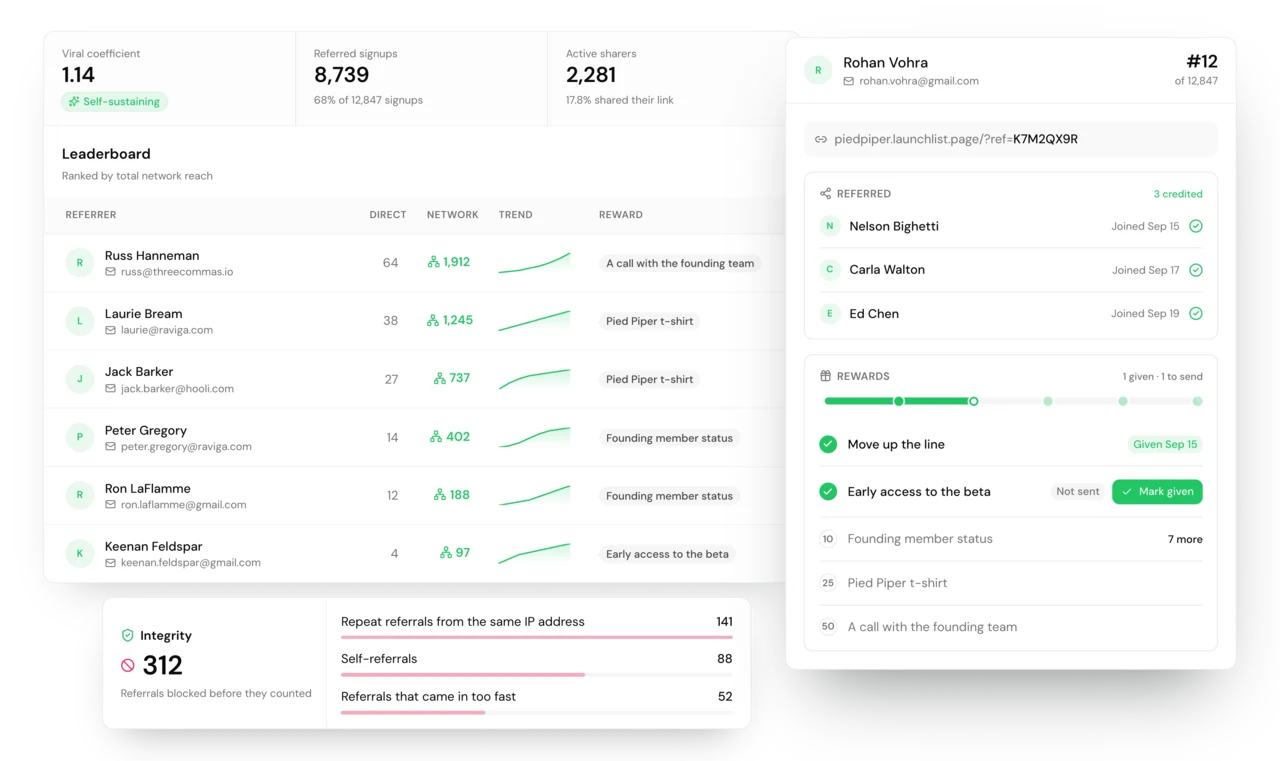Click the sparkle icon in Self-sustaining badge
Screen dimensions: 1280x761
(x=74, y=102)
